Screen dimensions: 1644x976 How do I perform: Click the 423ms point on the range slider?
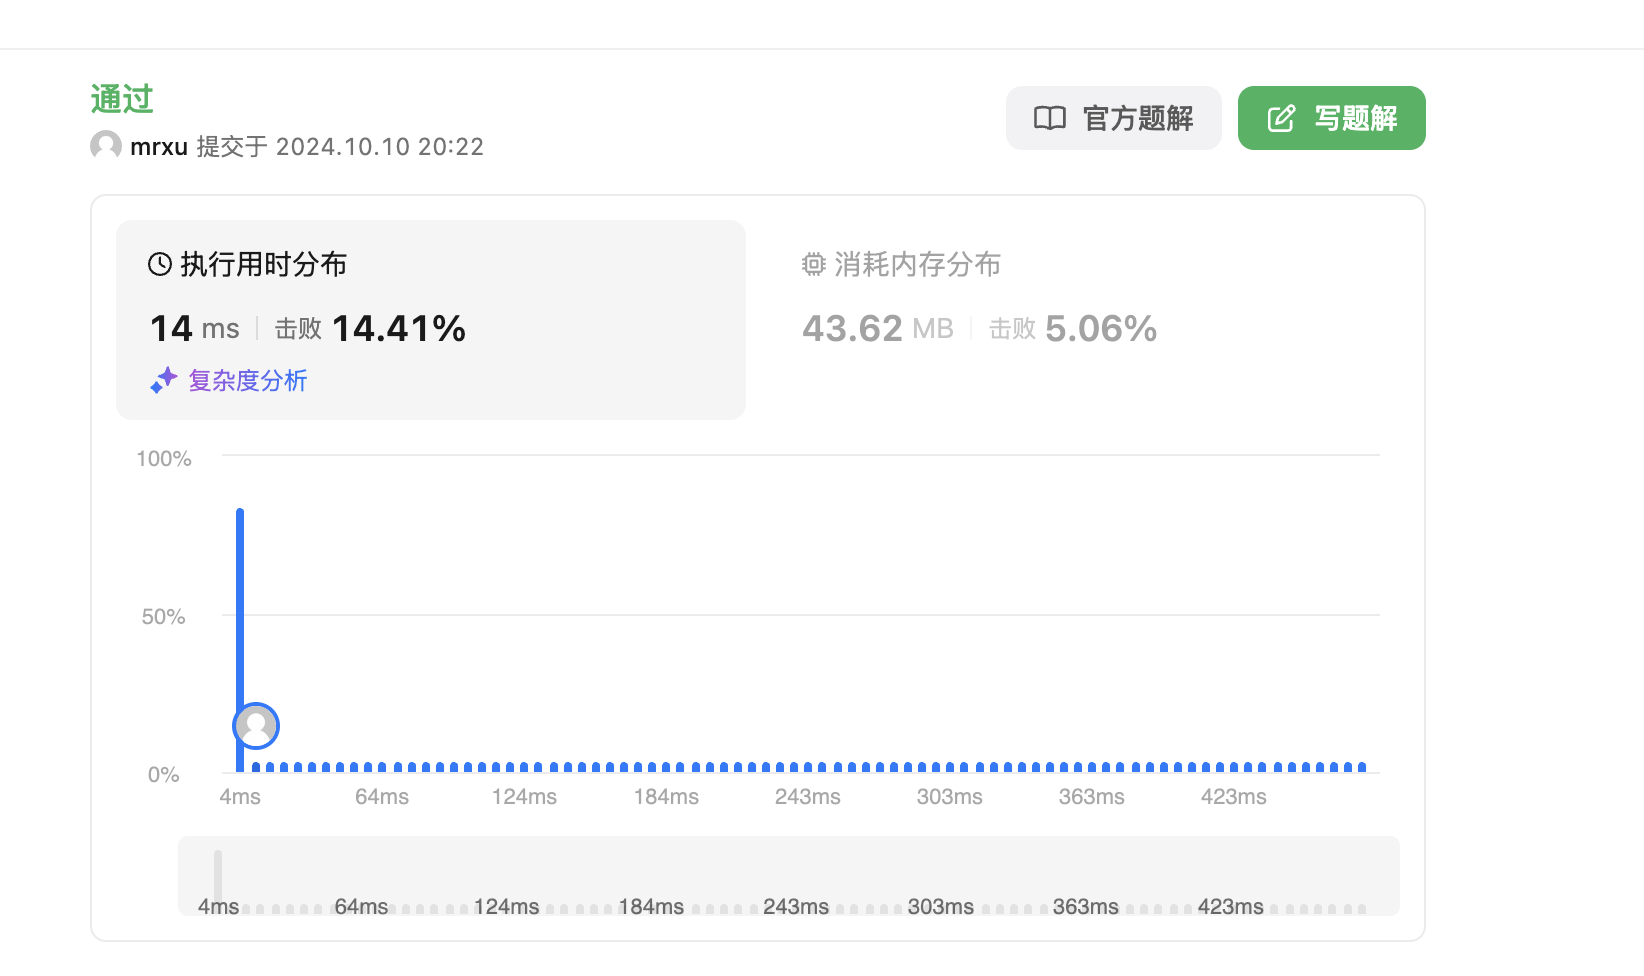tap(1231, 907)
